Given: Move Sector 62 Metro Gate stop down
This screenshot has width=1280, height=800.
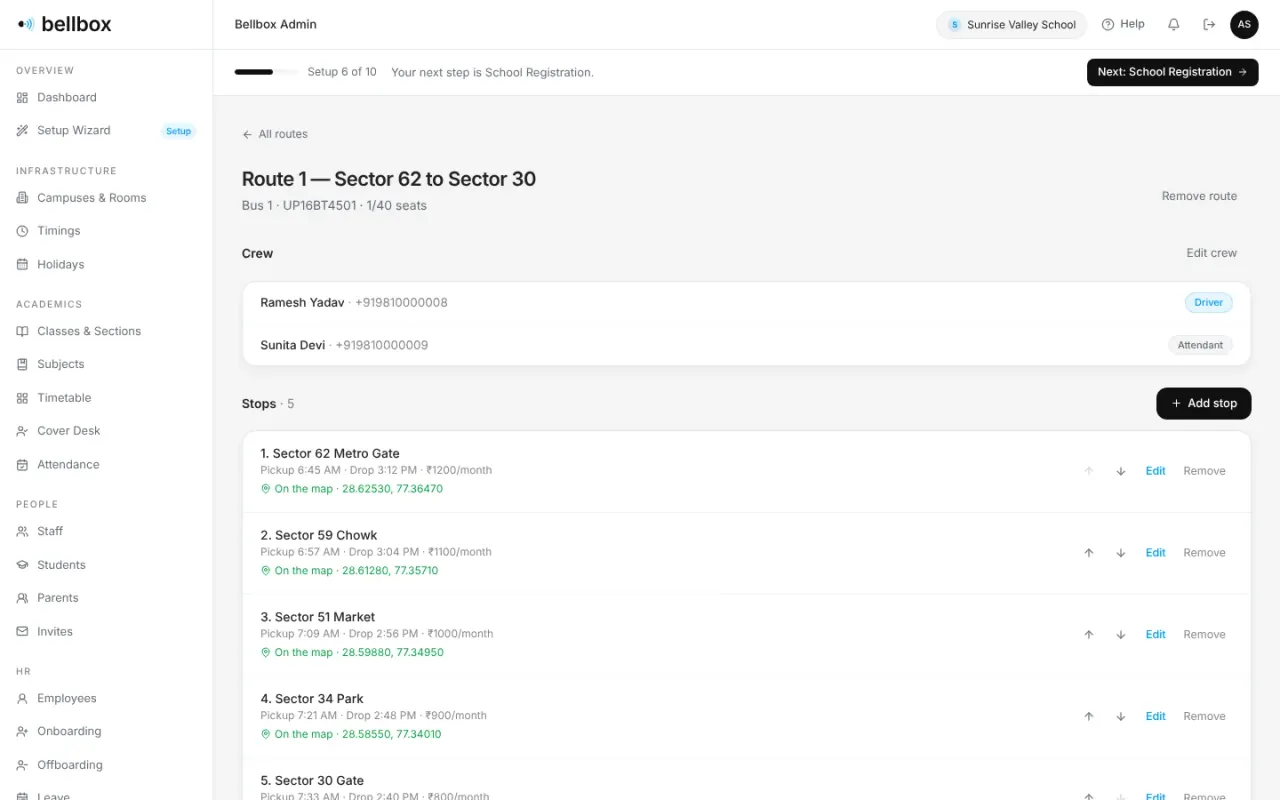Looking at the screenshot, I should tap(1121, 471).
